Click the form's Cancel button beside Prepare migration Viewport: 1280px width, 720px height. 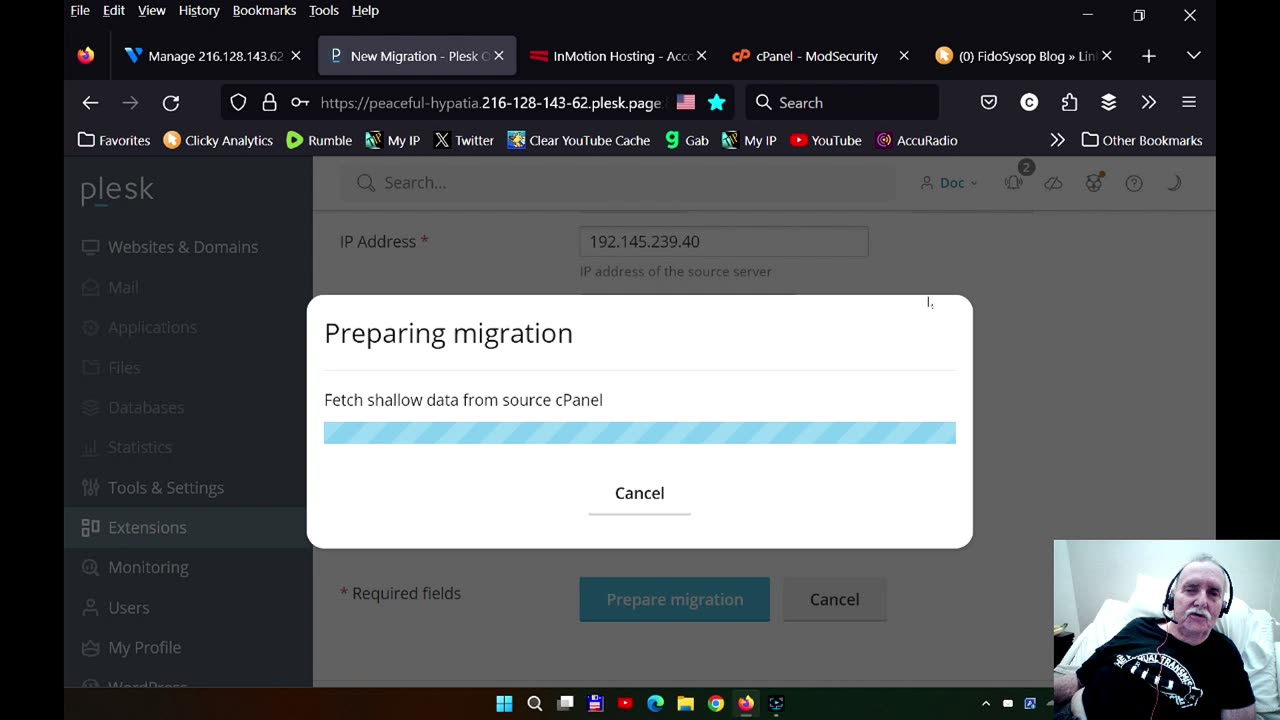[x=834, y=599]
